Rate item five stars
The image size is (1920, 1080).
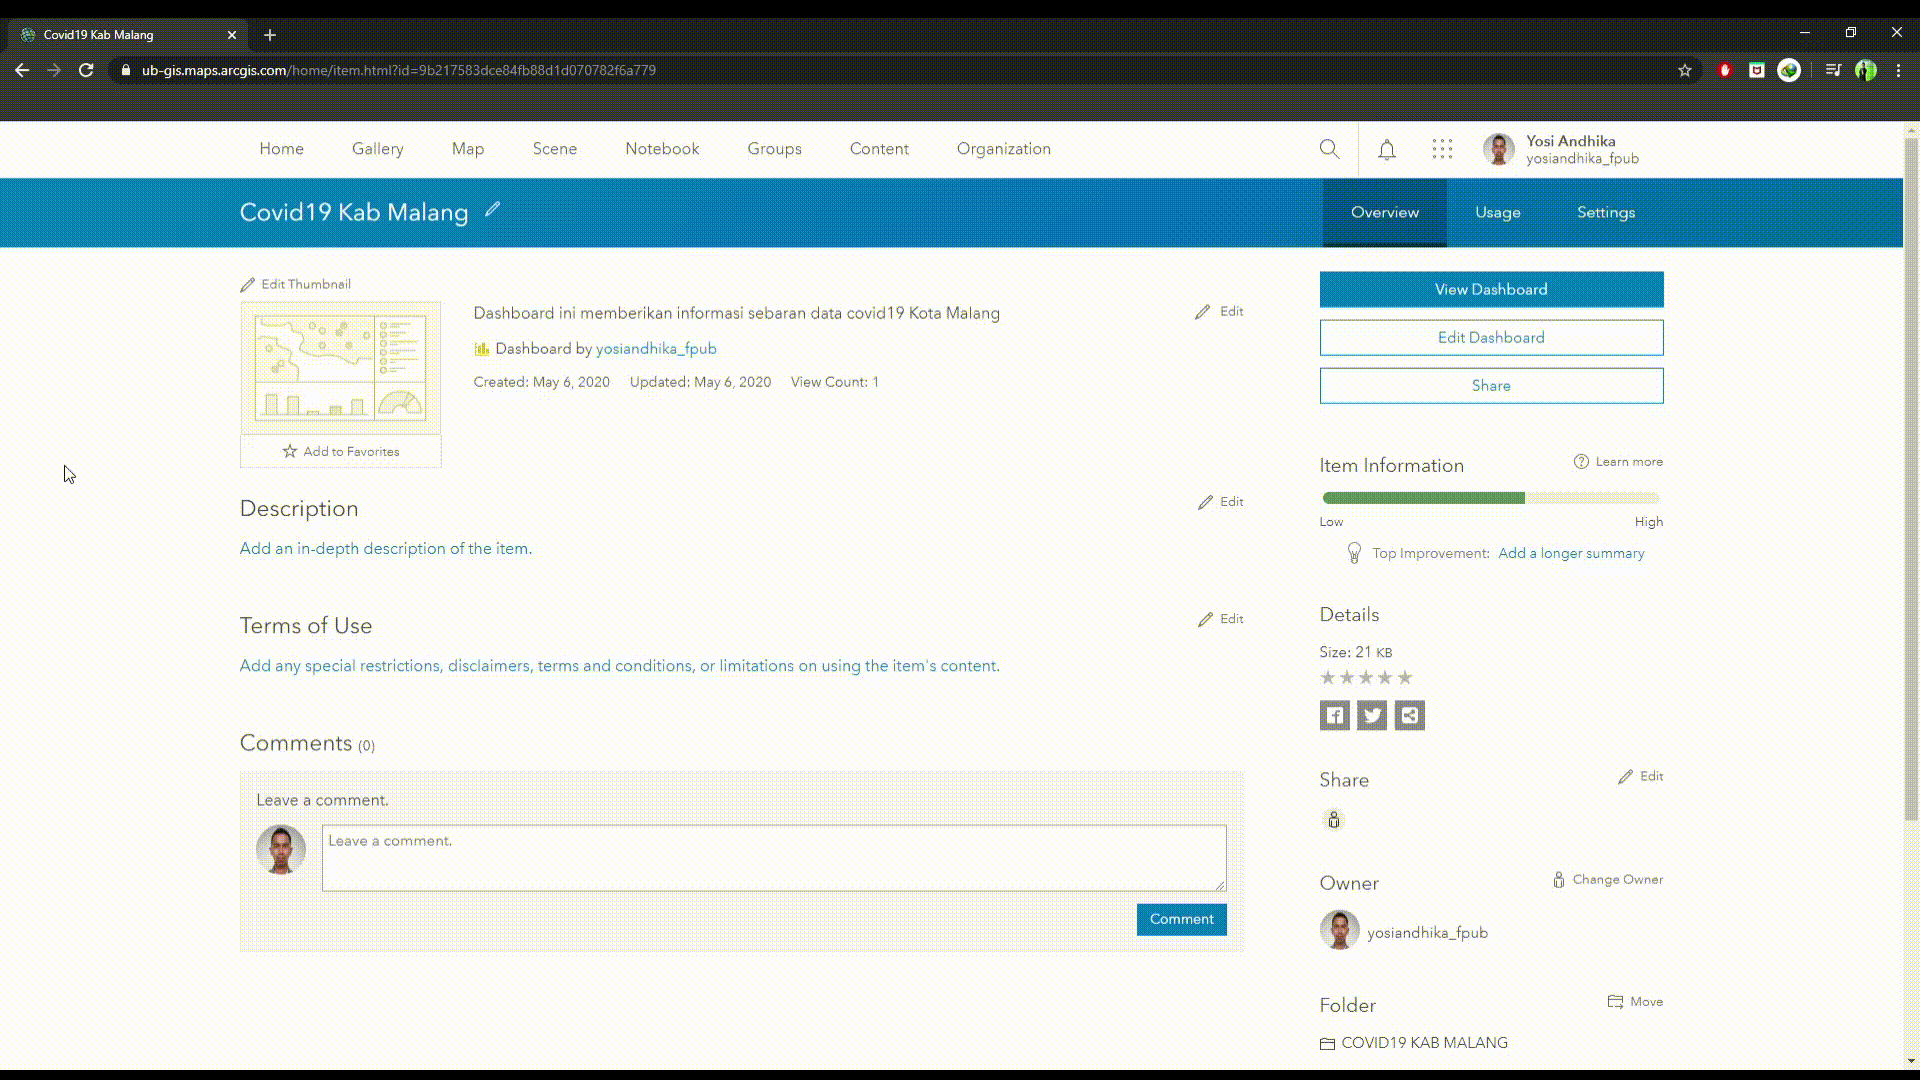click(x=1405, y=678)
